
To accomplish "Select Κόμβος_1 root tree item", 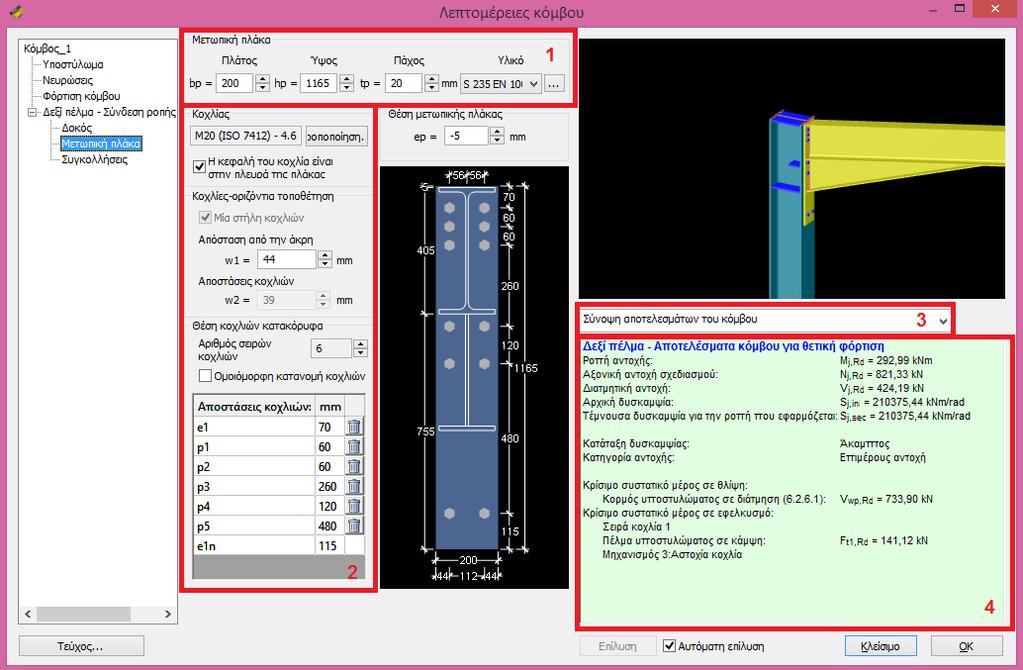I will pyautogui.click(x=47, y=48).
